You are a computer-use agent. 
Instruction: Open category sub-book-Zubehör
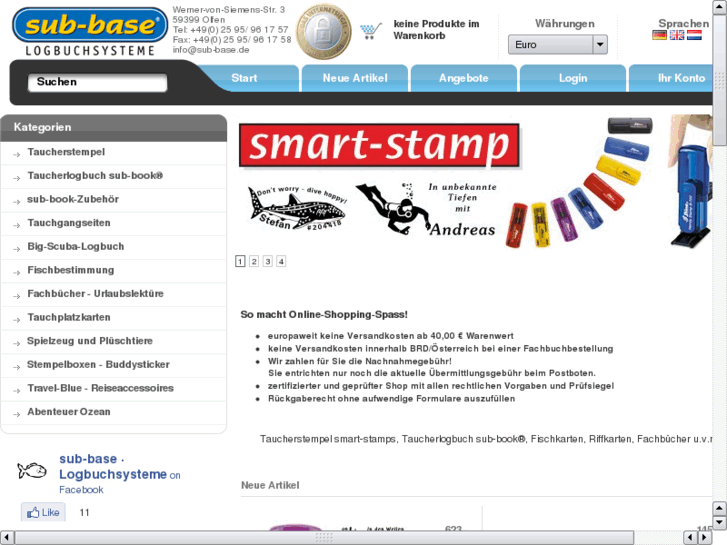(x=73, y=199)
